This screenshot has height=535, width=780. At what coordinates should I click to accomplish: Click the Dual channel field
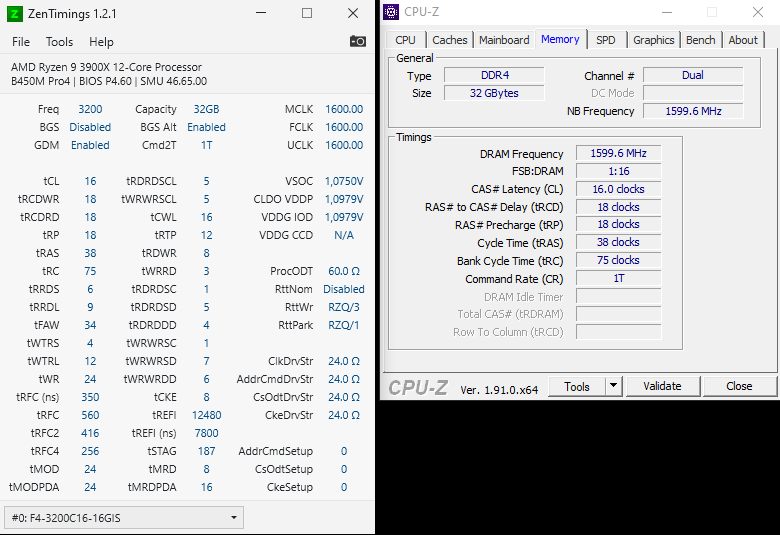pyautogui.click(x=693, y=75)
